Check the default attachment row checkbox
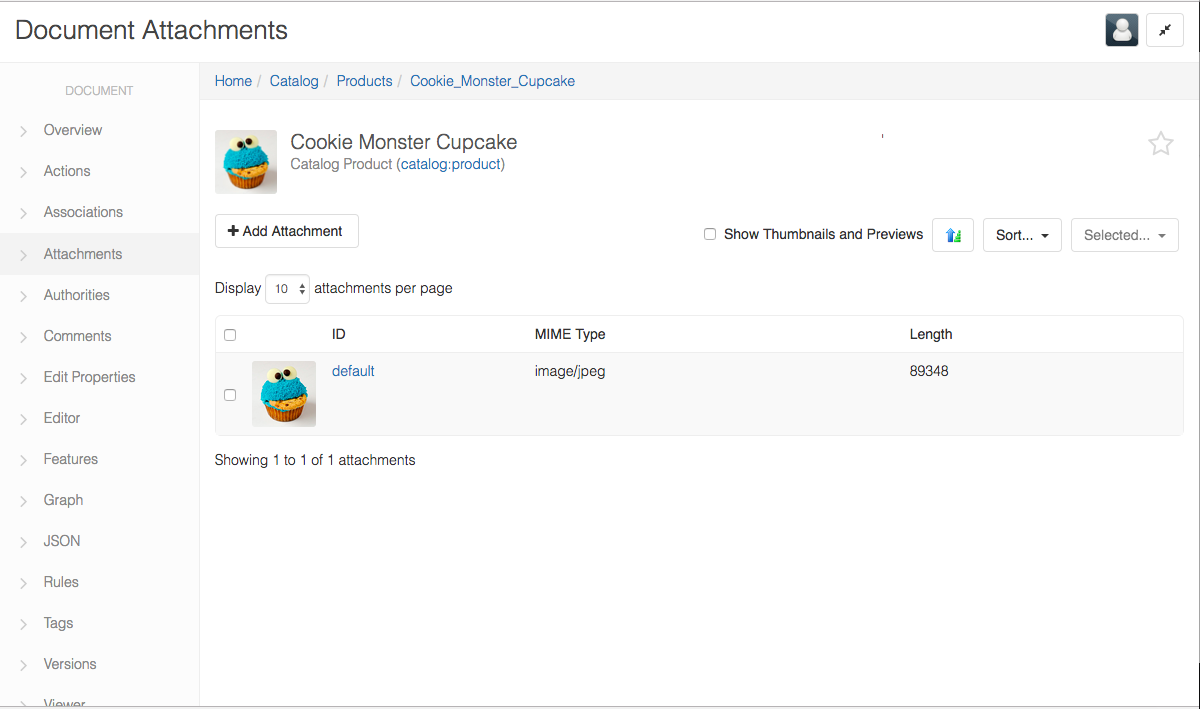Screen dimensions: 1200x709 point(230,395)
